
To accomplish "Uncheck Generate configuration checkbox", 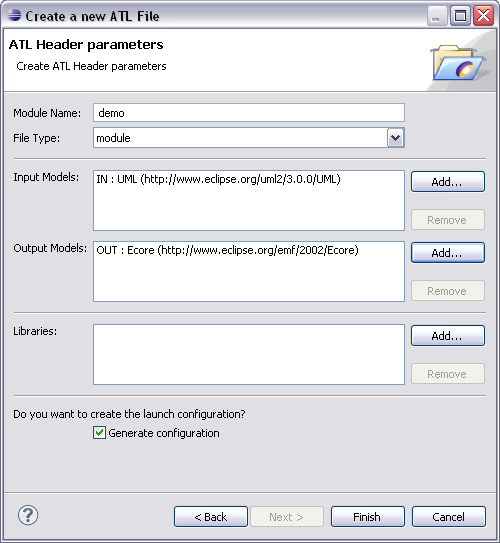I will click(x=99, y=433).
